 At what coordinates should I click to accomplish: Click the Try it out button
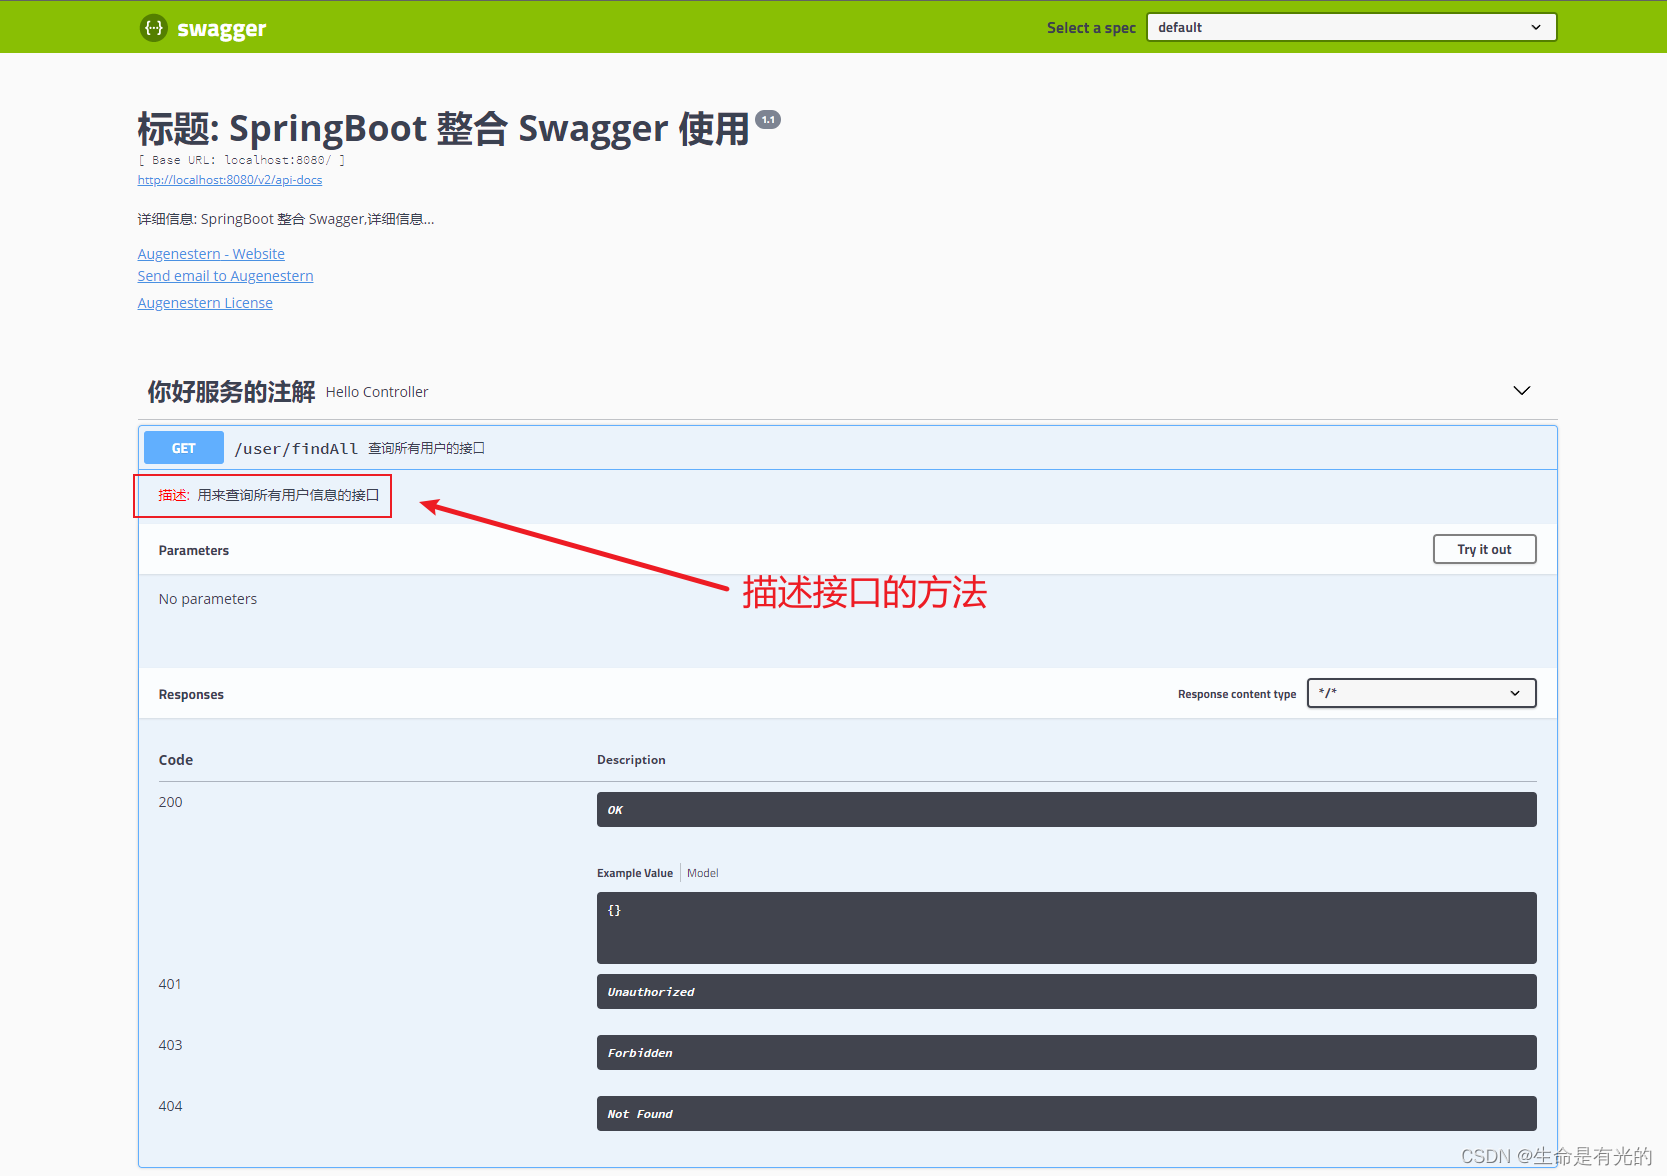point(1484,549)
